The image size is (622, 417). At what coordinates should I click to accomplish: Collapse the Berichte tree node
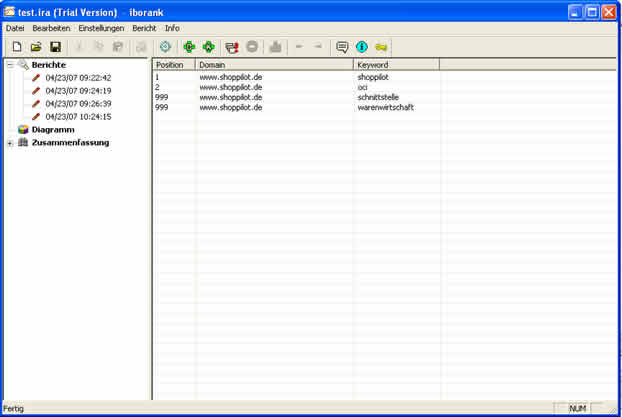[10, 65]
